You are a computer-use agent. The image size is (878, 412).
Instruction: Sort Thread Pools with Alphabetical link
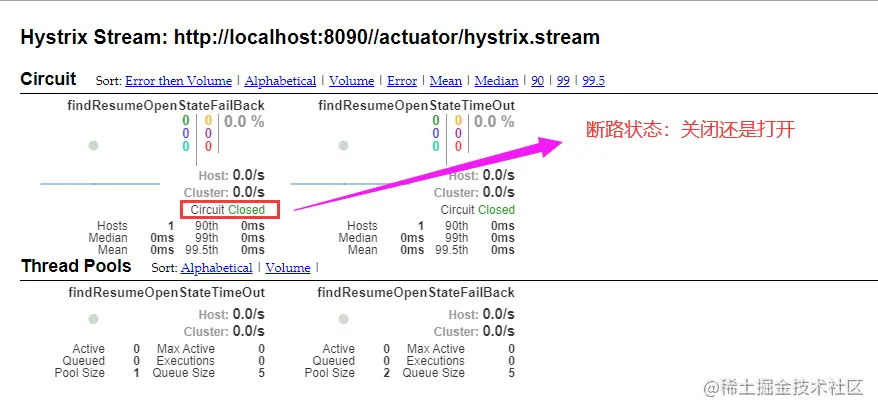(x=216, y=268)
